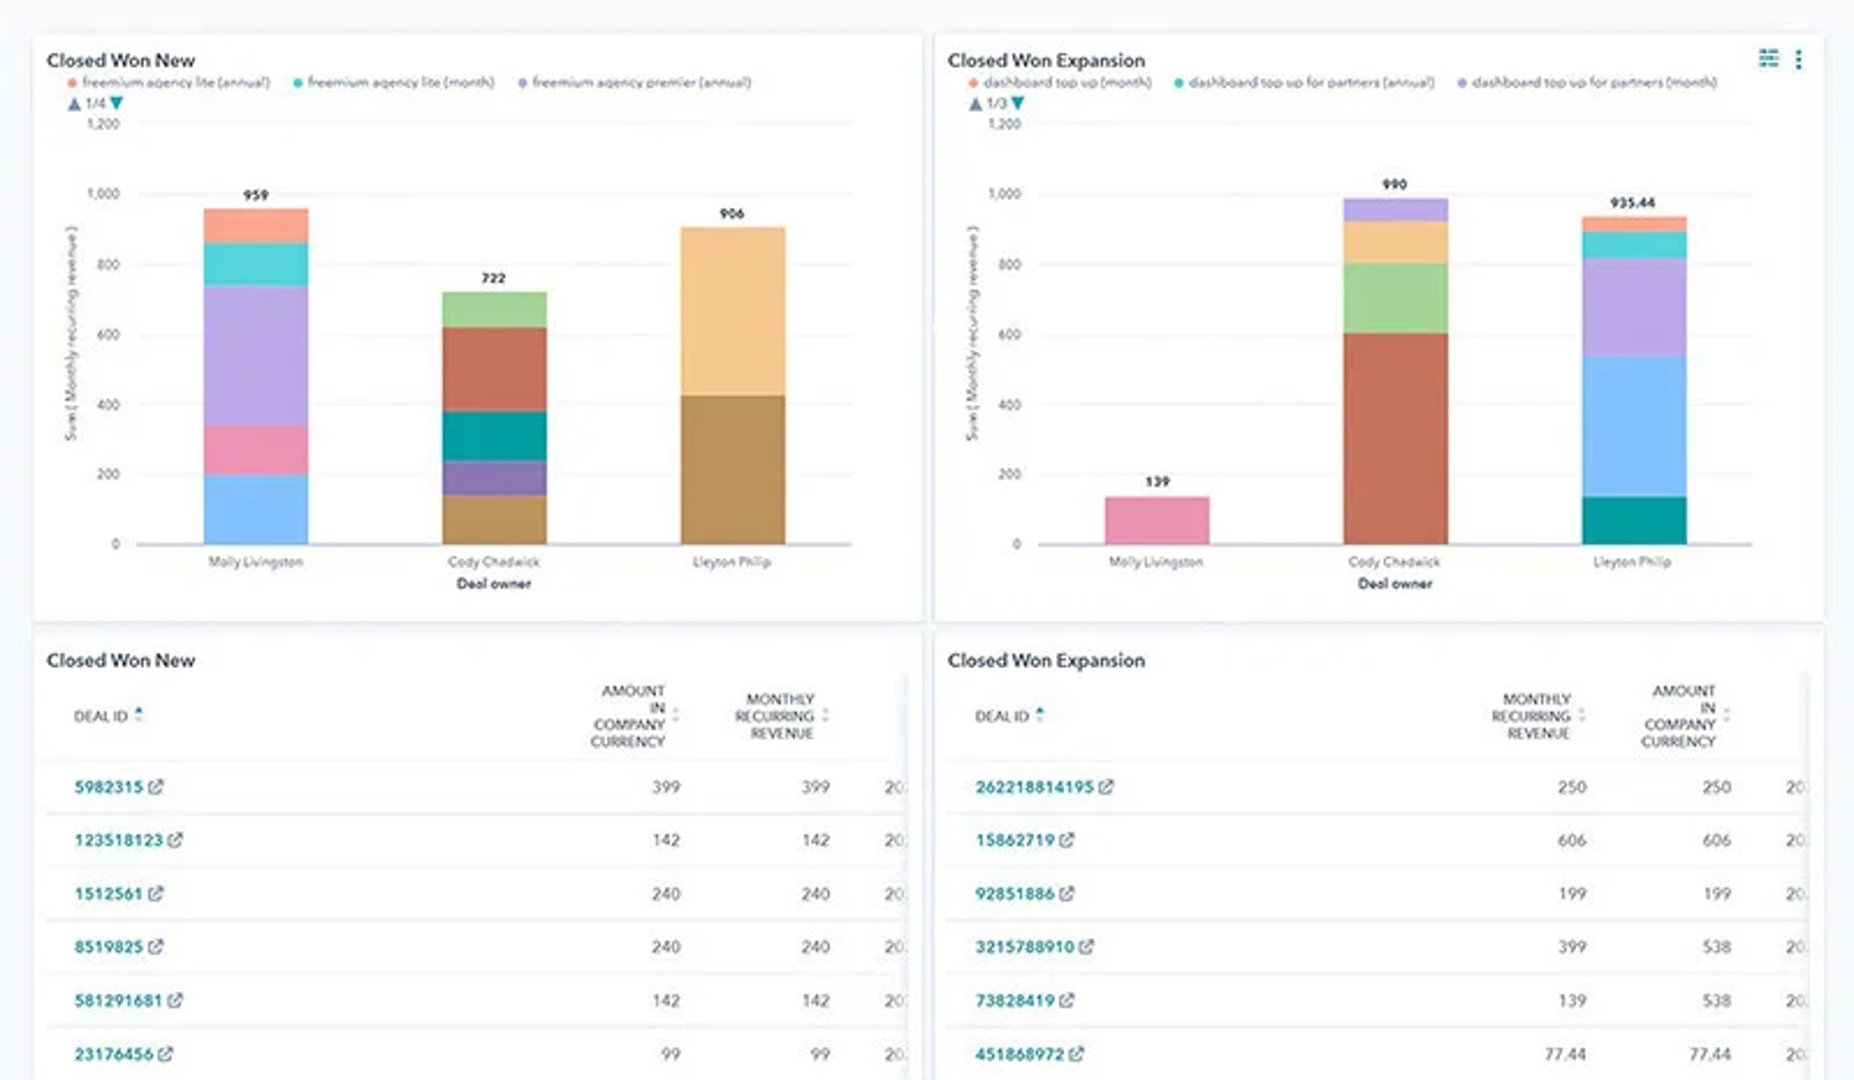Open deal 3215788910 link
Image resolution: width=1854 pixels, height=1080 pixels.
[1025, 946]
